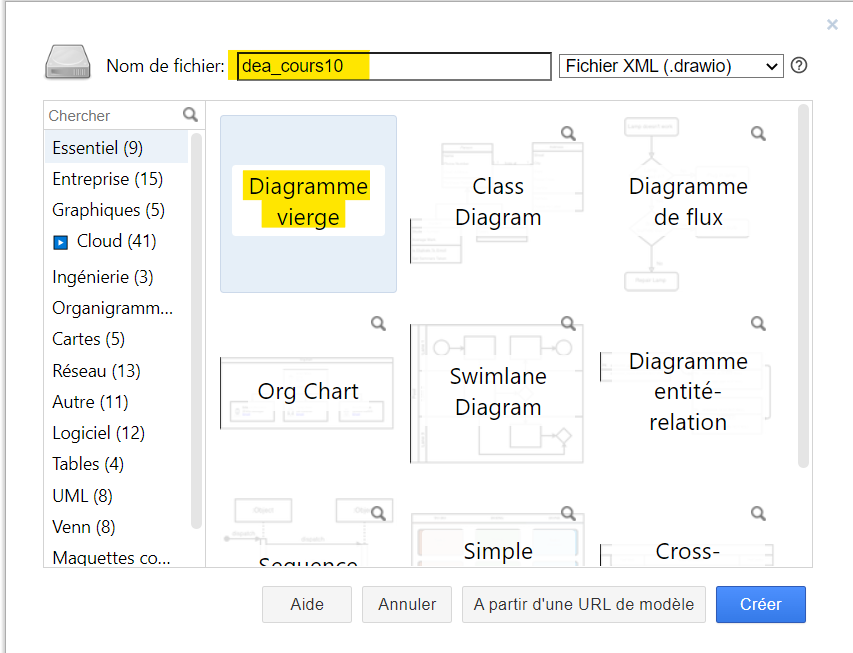
Task: Click A partir d'une URL de modèle
Action: point(583,604)
